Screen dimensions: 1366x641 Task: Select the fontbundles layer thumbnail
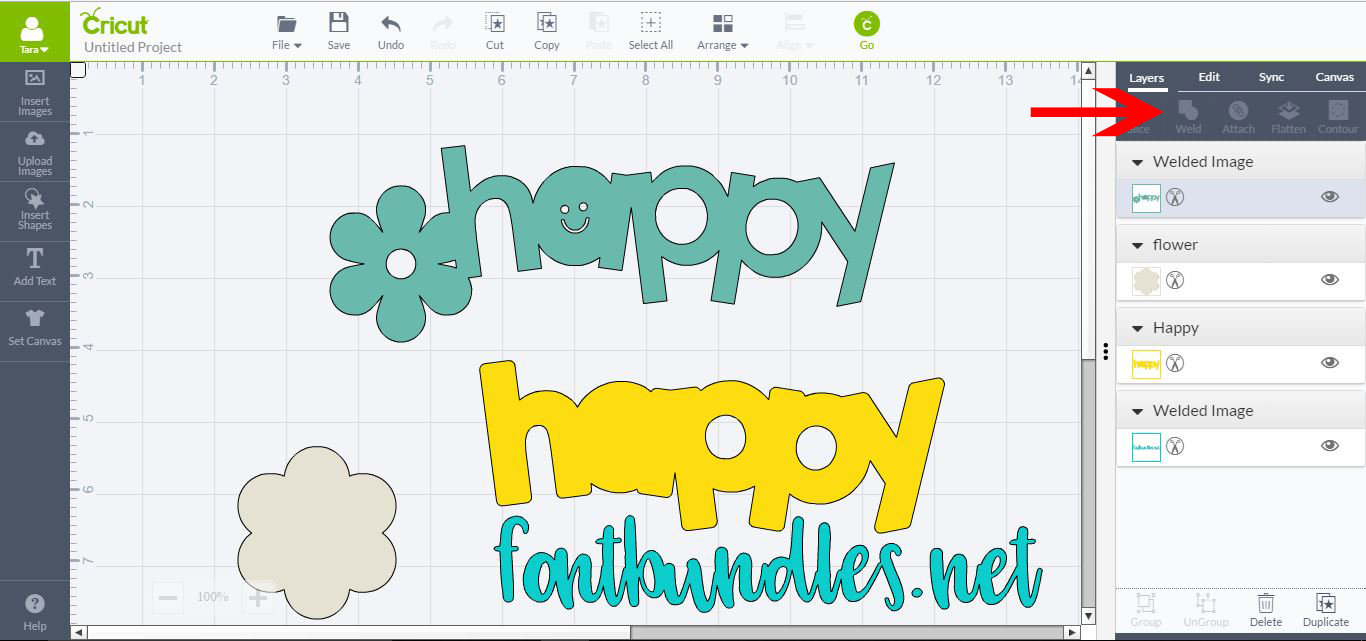click(x=1146, y=447)
